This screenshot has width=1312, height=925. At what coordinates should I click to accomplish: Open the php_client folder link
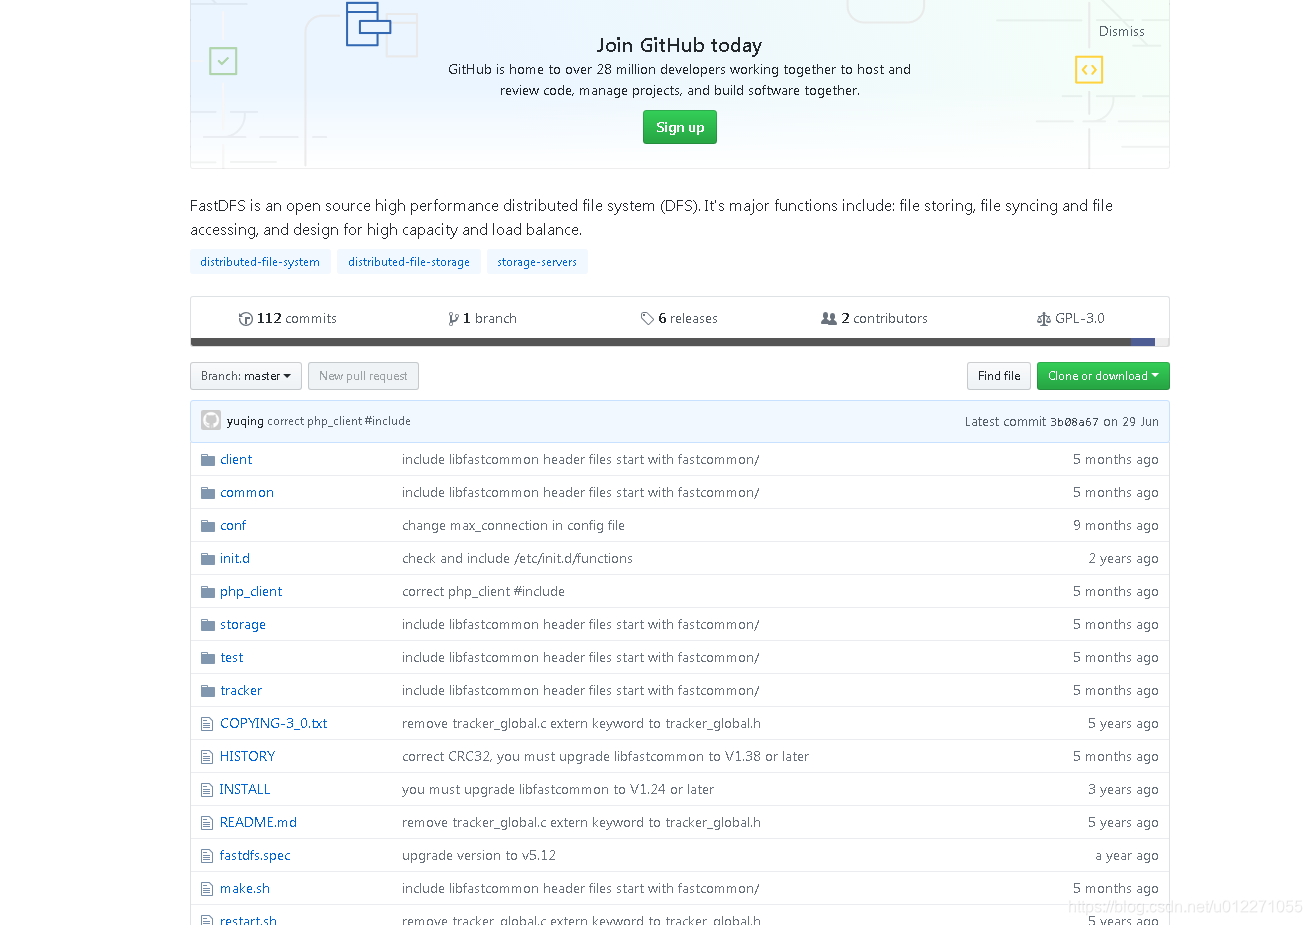tap(251, 592)
